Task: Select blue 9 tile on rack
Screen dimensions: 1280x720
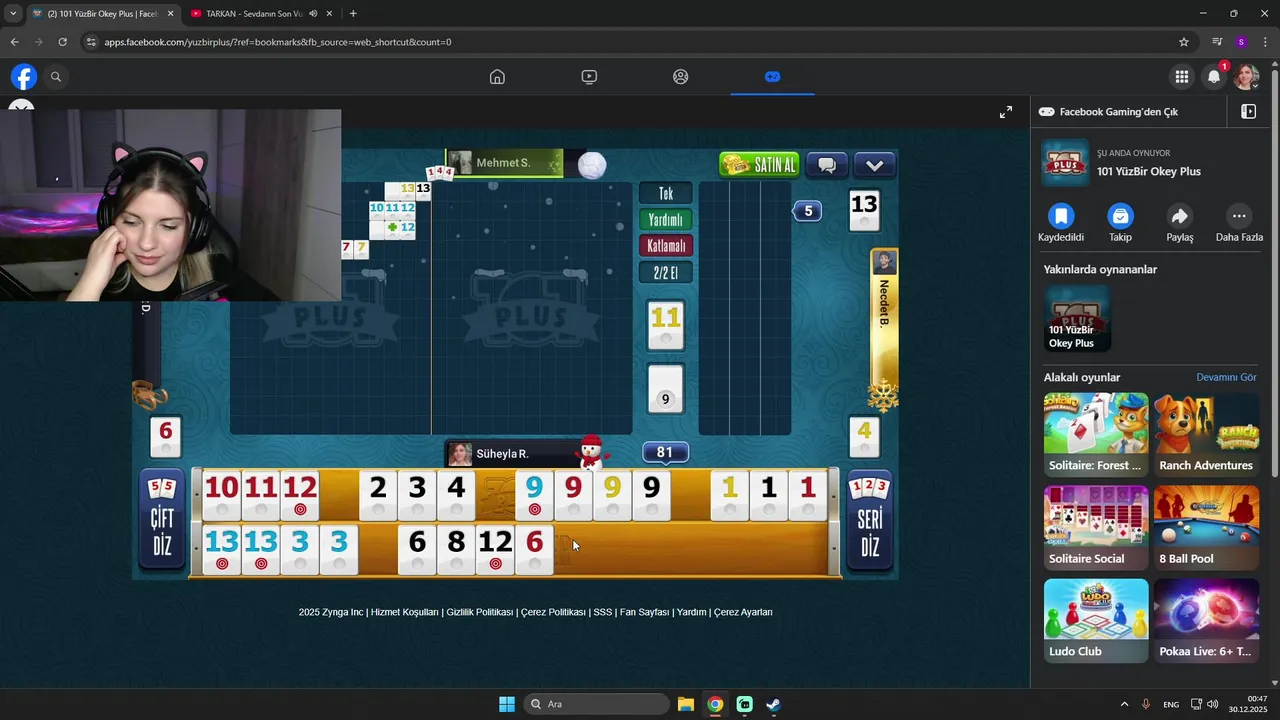Action: pos(534,495)
